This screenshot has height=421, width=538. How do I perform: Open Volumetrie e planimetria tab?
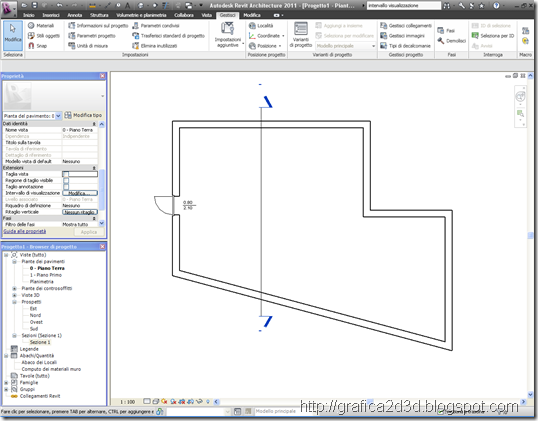point(141,15)
